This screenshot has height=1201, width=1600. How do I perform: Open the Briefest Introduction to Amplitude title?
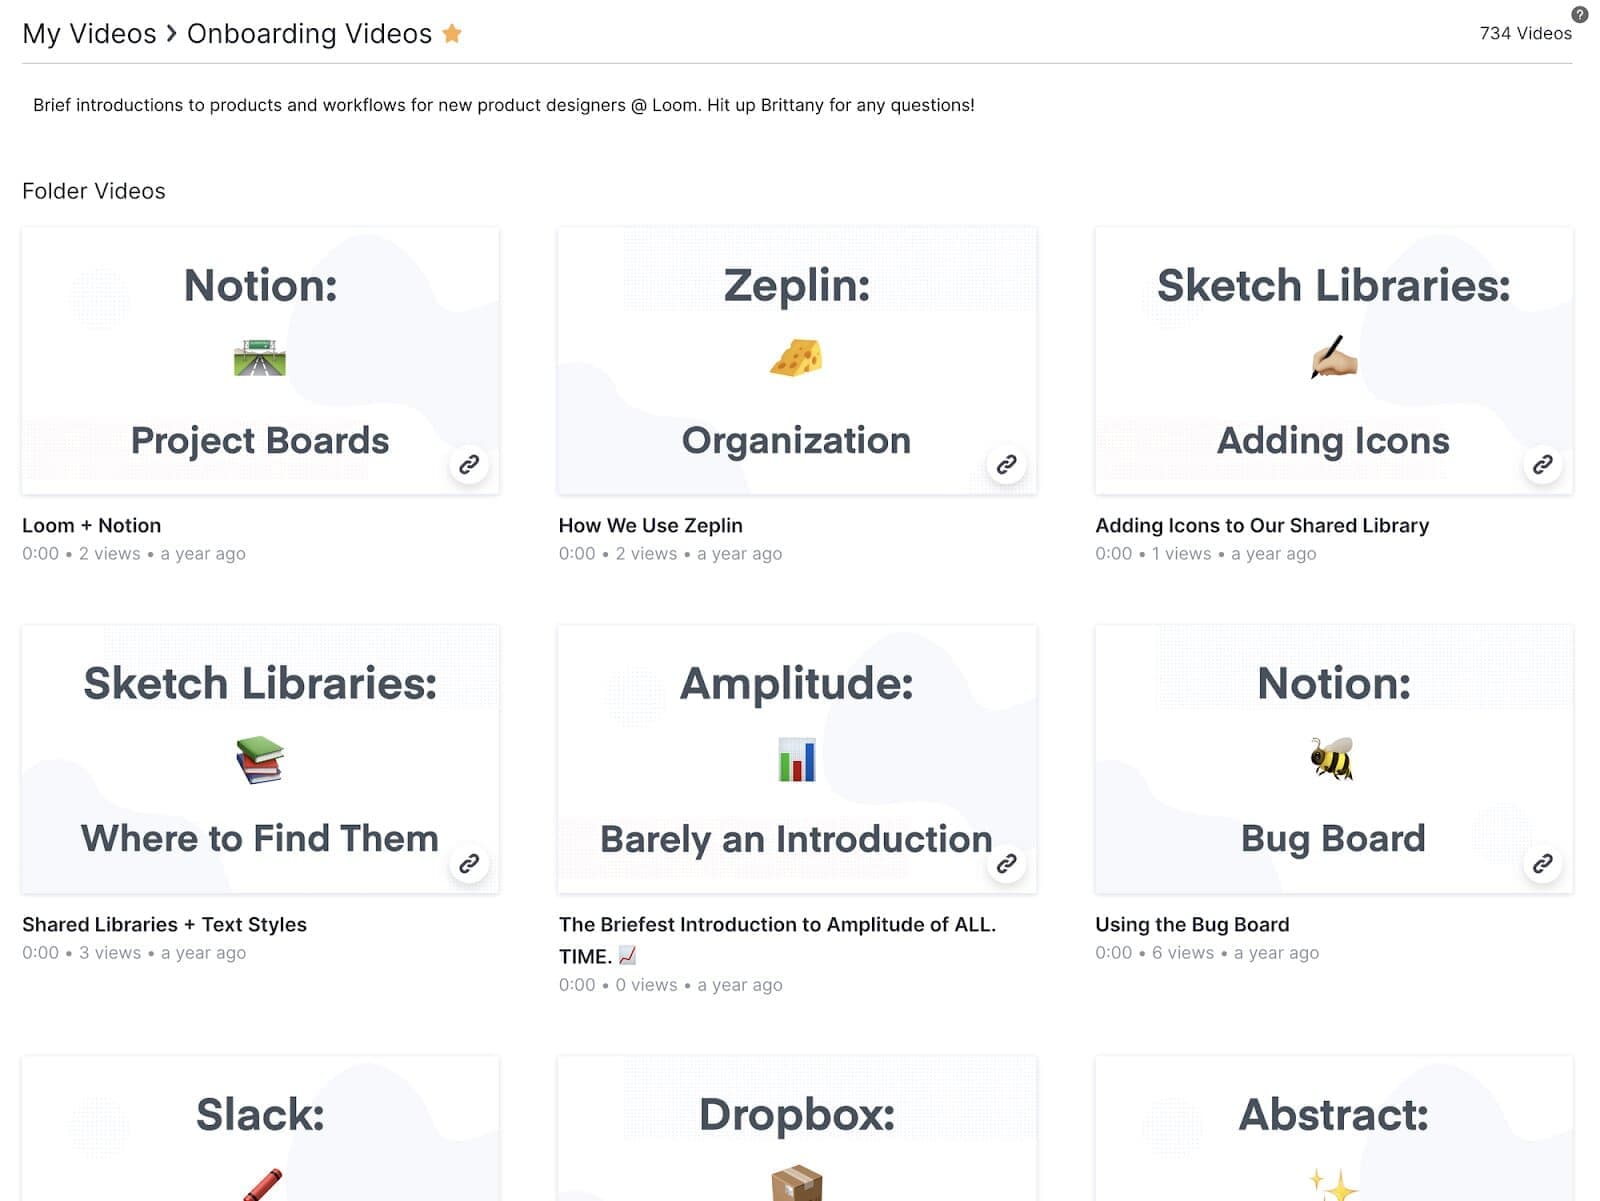click(x=776, y=924)
